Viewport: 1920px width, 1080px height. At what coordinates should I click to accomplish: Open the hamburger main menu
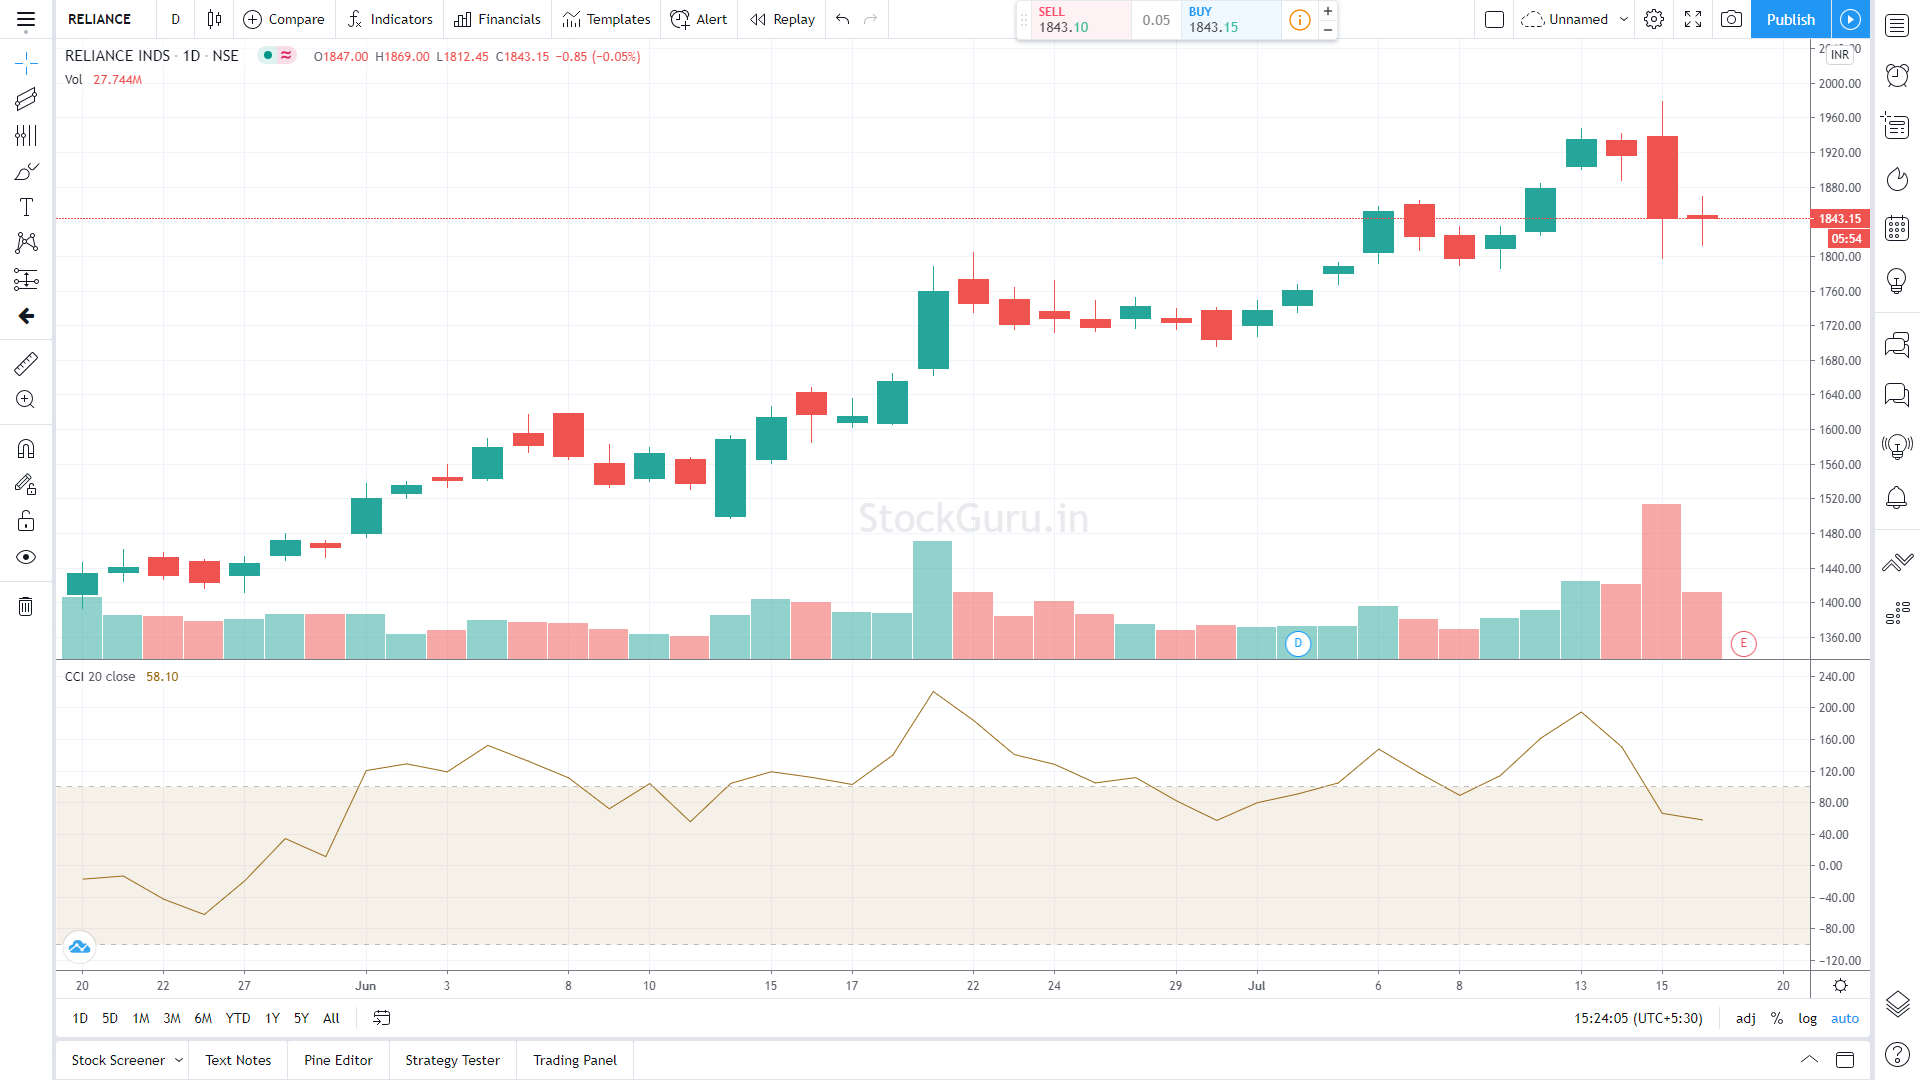coord(26,19)
